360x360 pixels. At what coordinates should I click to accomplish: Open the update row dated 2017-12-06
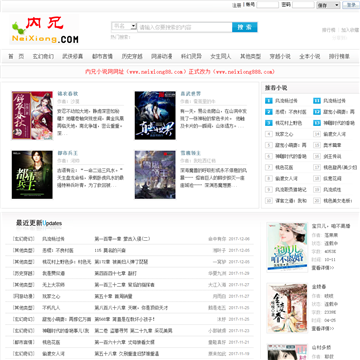(x=129, y=239)
